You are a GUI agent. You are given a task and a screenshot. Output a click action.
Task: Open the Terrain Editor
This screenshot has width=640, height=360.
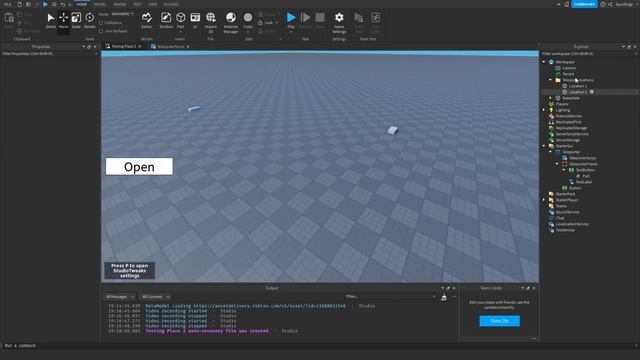click(x=147, y=20)
